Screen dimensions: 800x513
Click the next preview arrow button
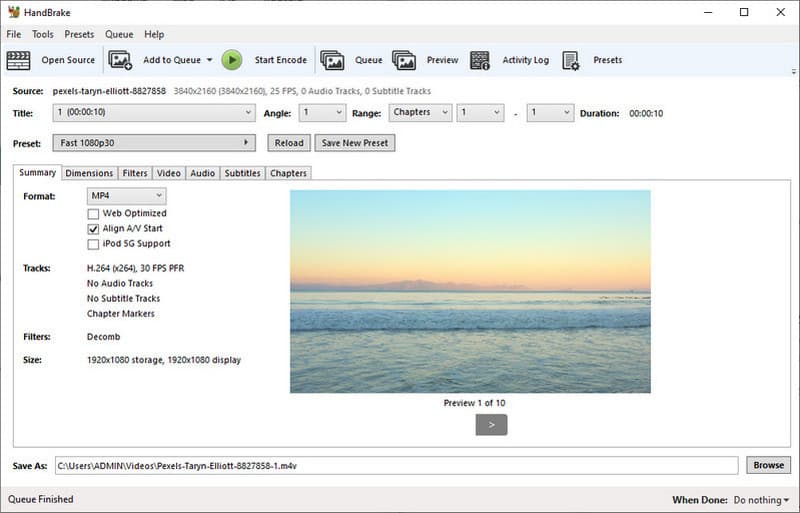pos(491,425)
